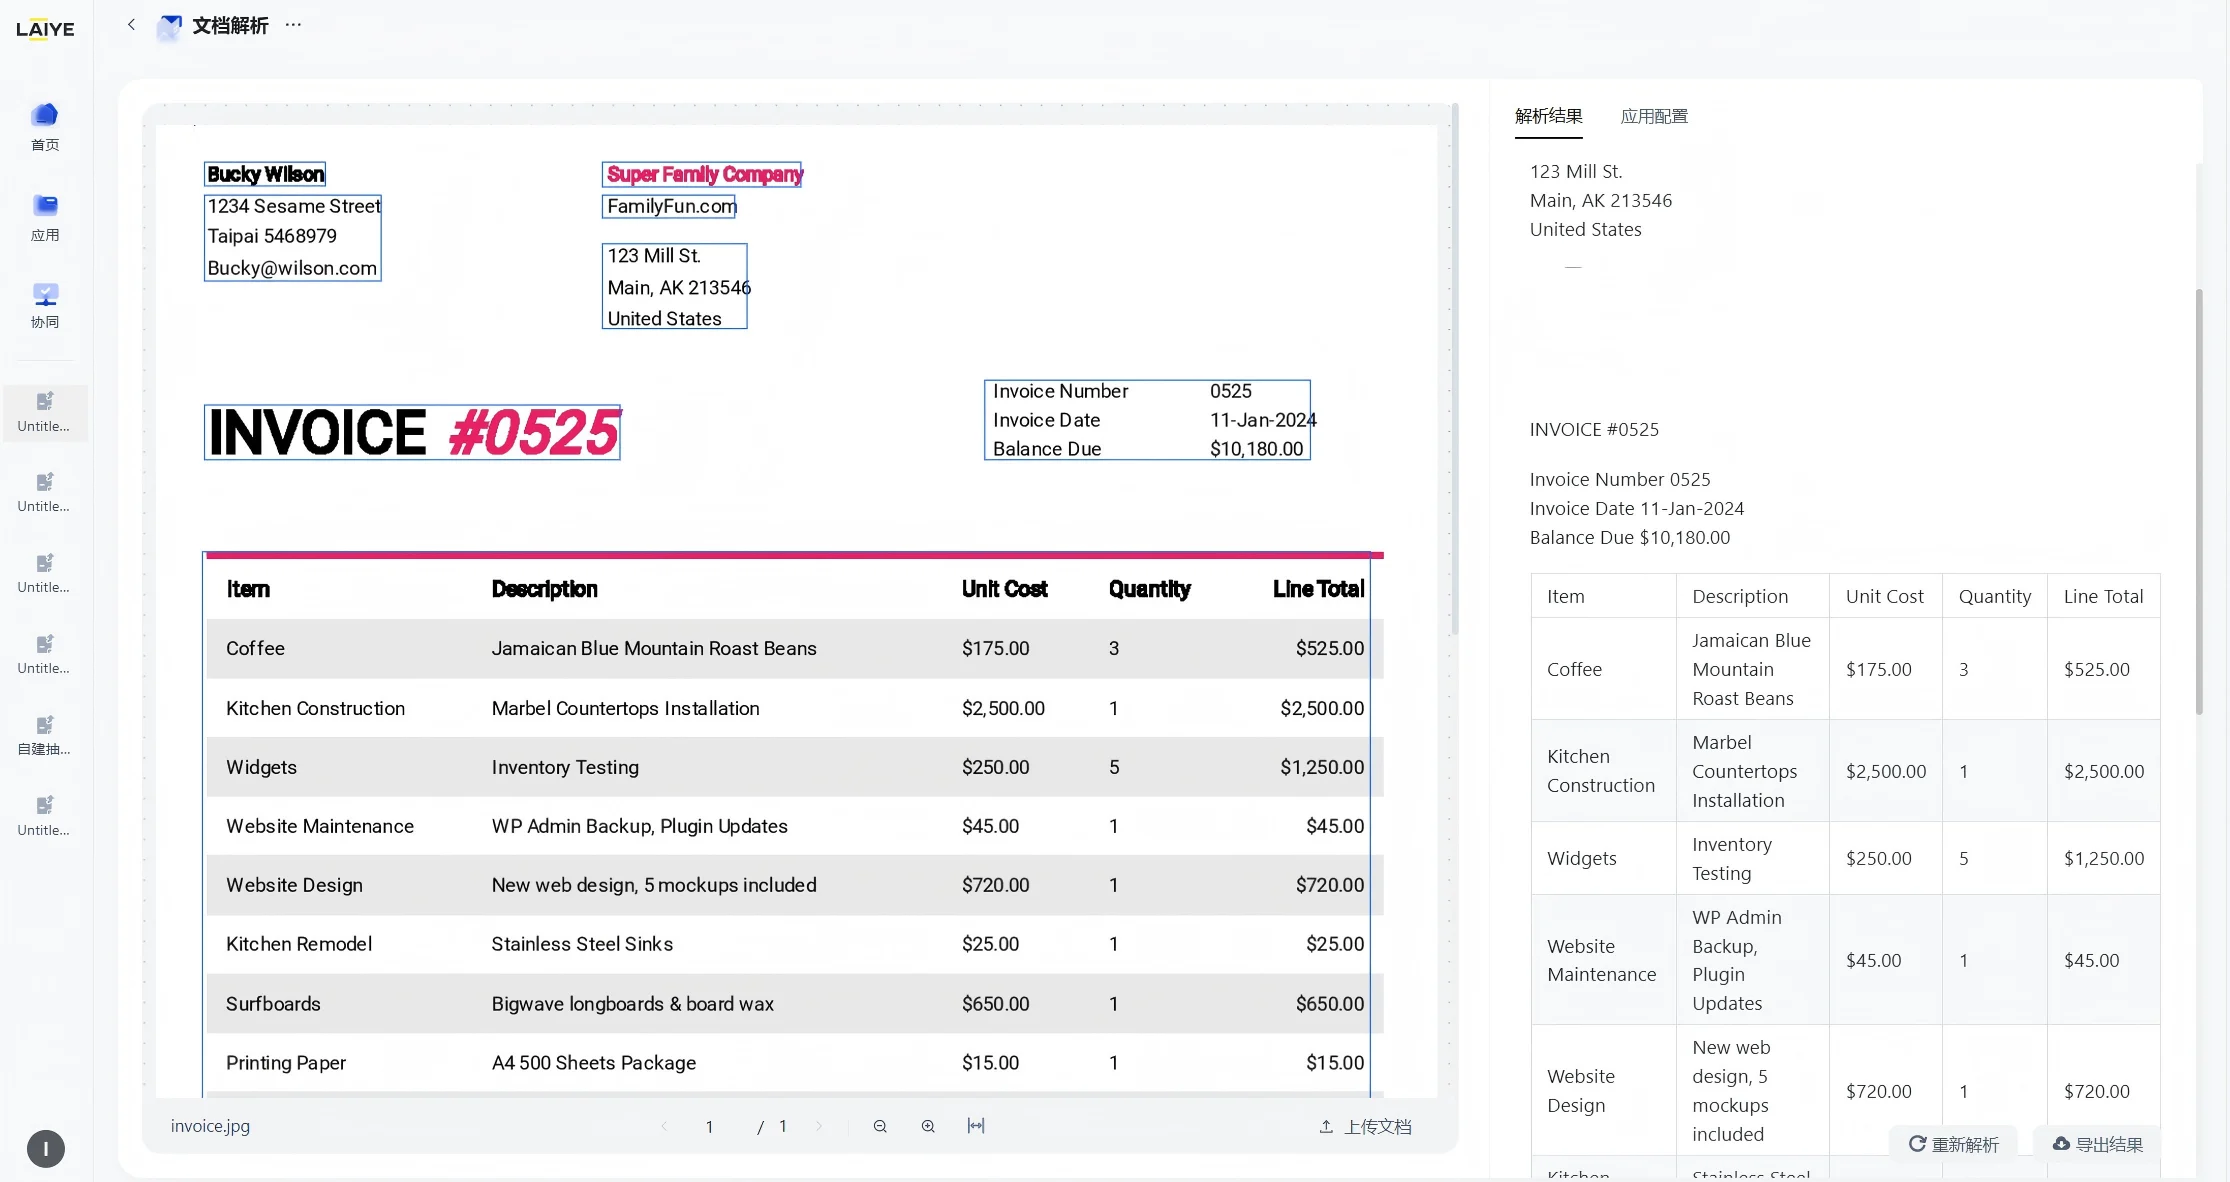Click Line Total header in document
Image resolution: width=2230 pixels, height=1182 pixels.
coord(1318,589)
